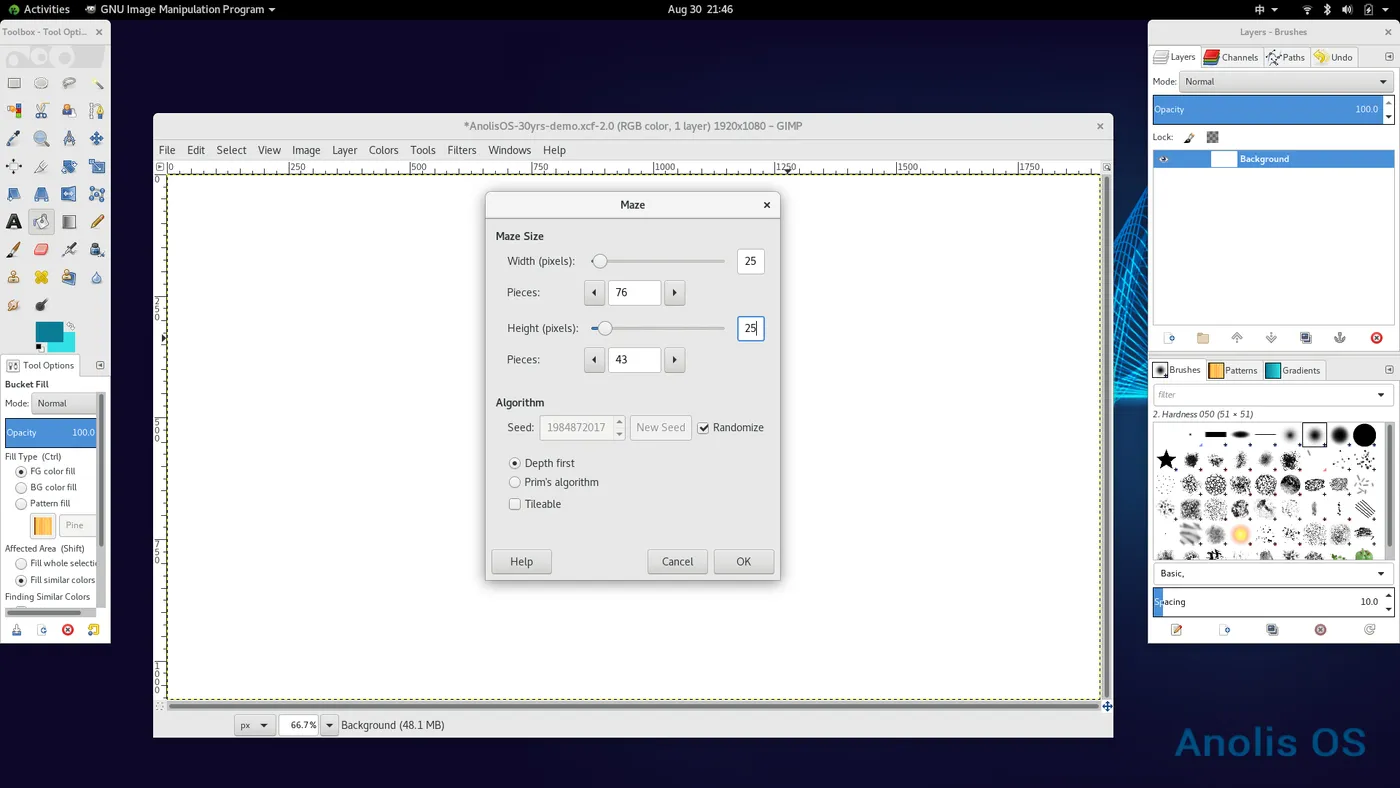This screenshot has width=1400, height=788.
Task: Click the Width (pixels) slider
Action: pyautogui.click(x=658, y=261)
